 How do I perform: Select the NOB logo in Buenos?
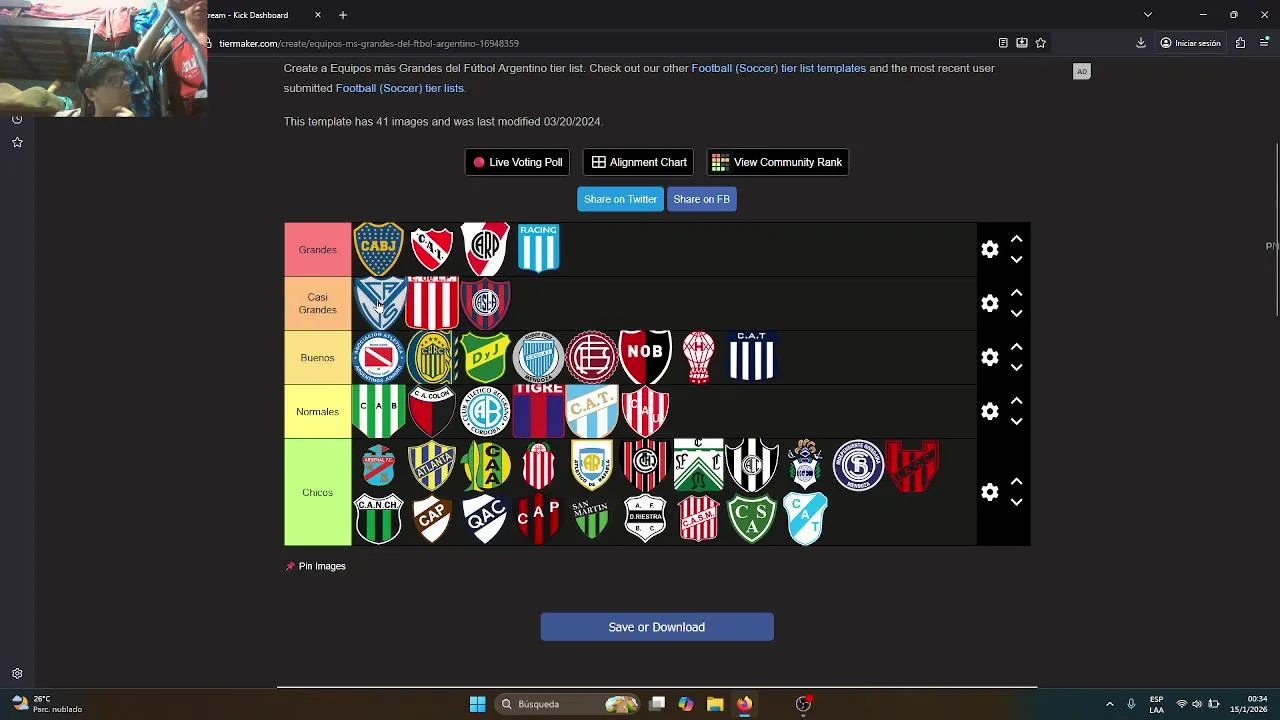[645, 358]
